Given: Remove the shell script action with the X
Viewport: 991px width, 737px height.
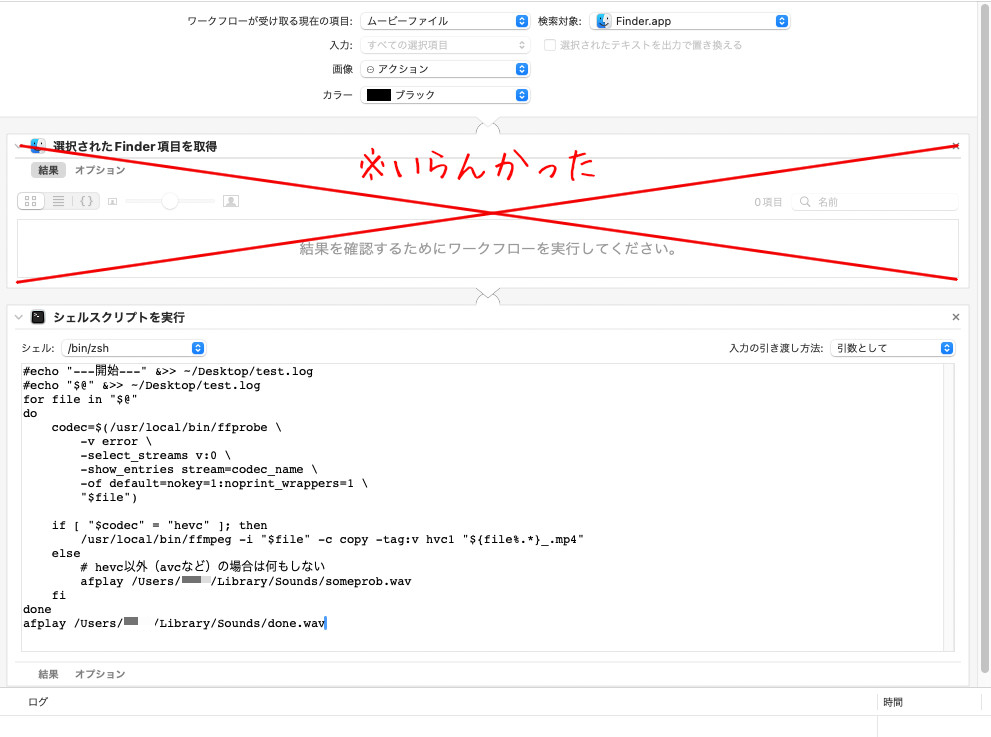Looking at the screenshot, I should pos(955,317).
